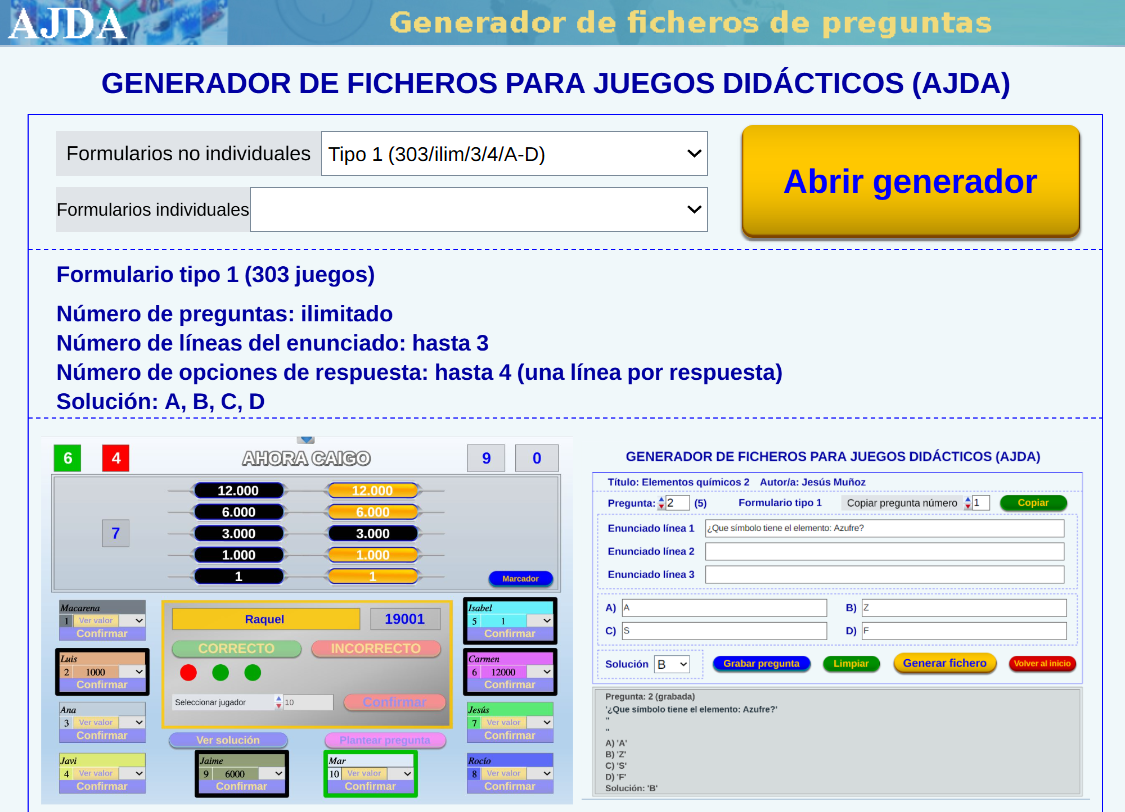Click the AJDA logo in header
1125x812 pixels.
tap(66, 23)
